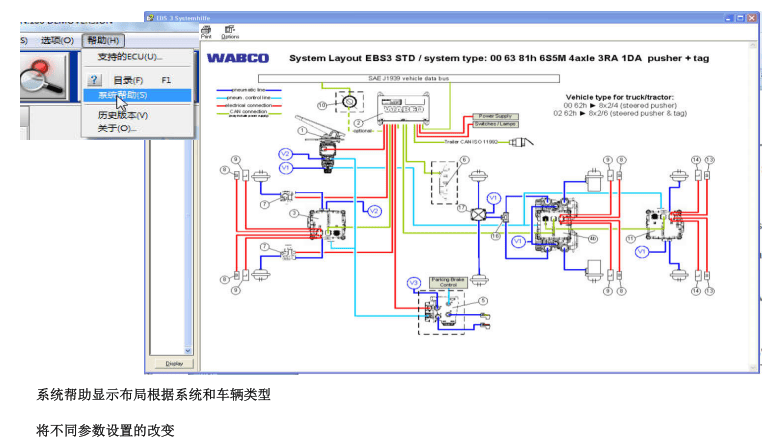Image resolution: width=776 pixels, height=437 pixels.
Task: Click the circled number 6 marker
Action: point(464,160)
